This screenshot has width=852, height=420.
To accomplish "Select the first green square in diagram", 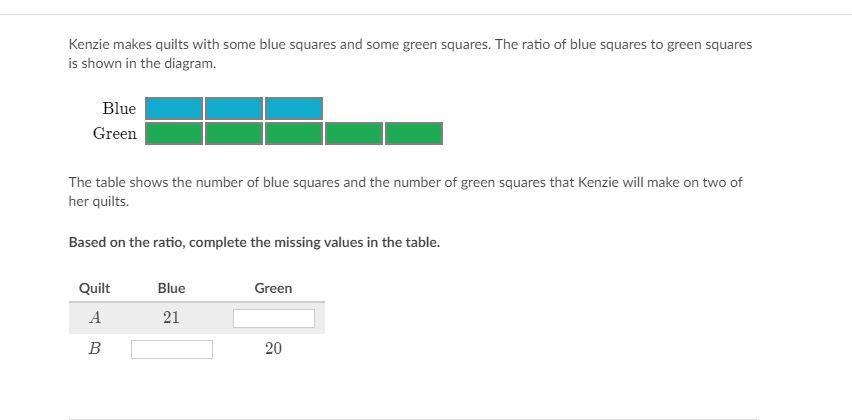I will 174,133.
